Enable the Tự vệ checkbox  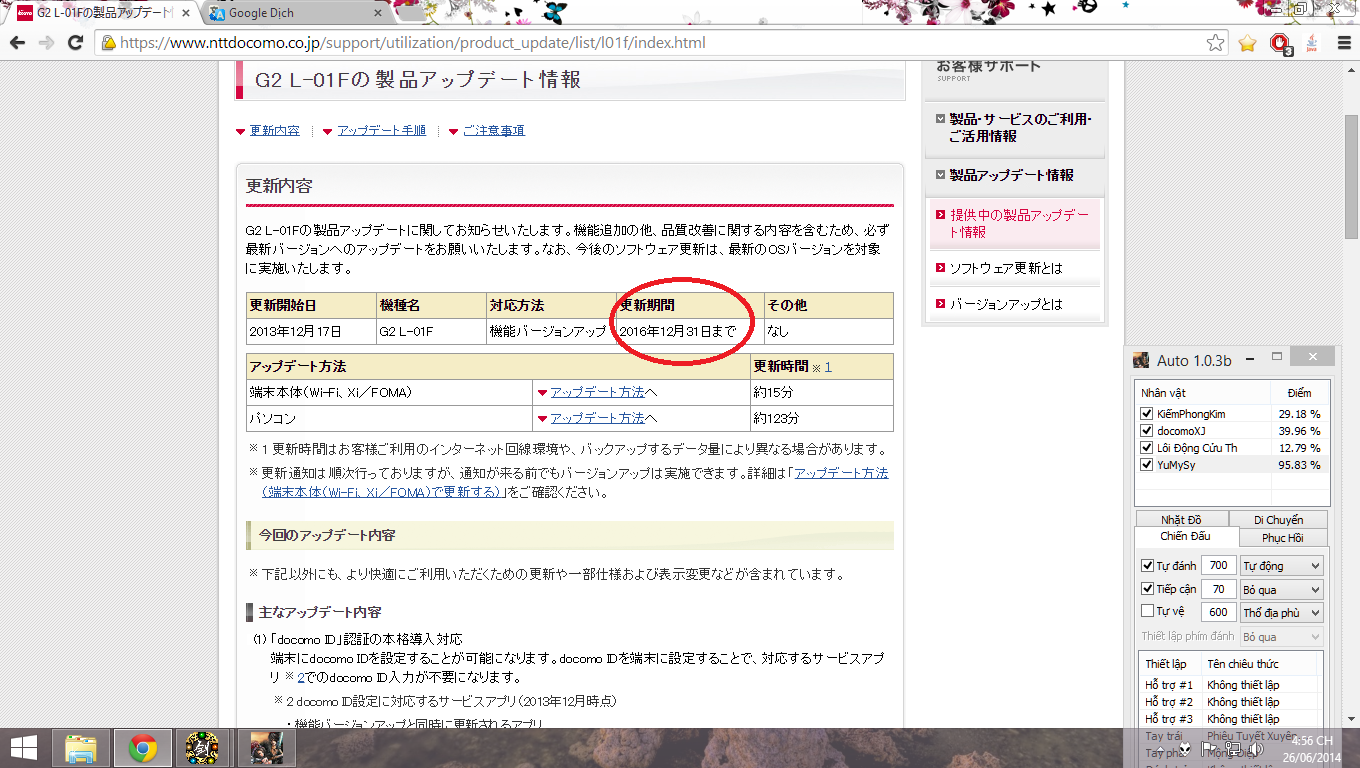coord(1148,611)
